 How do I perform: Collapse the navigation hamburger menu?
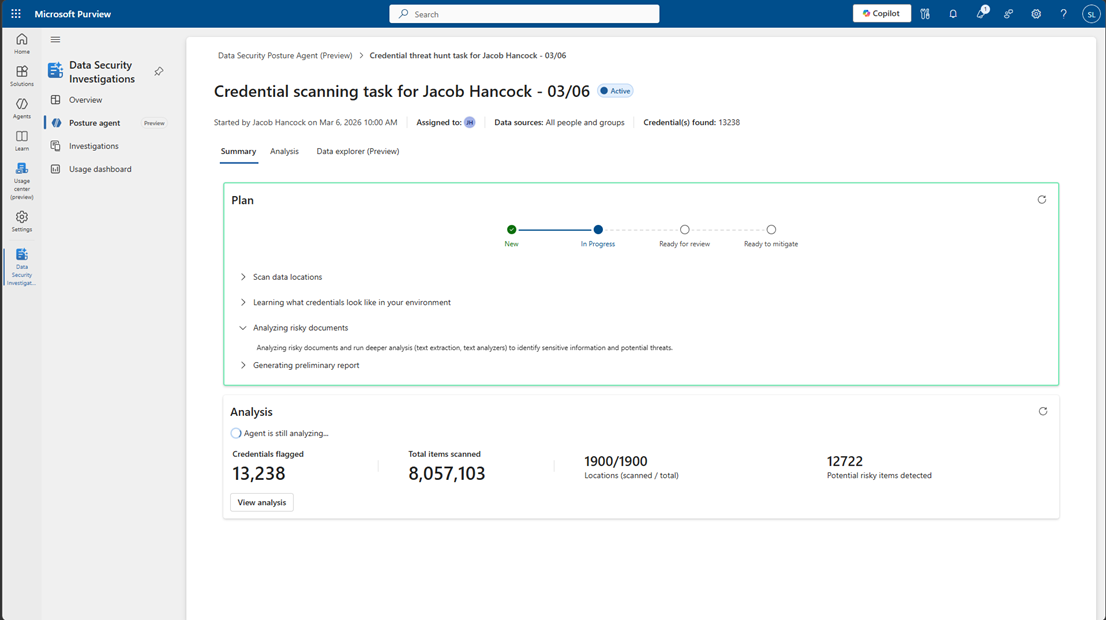click(55, 40)
